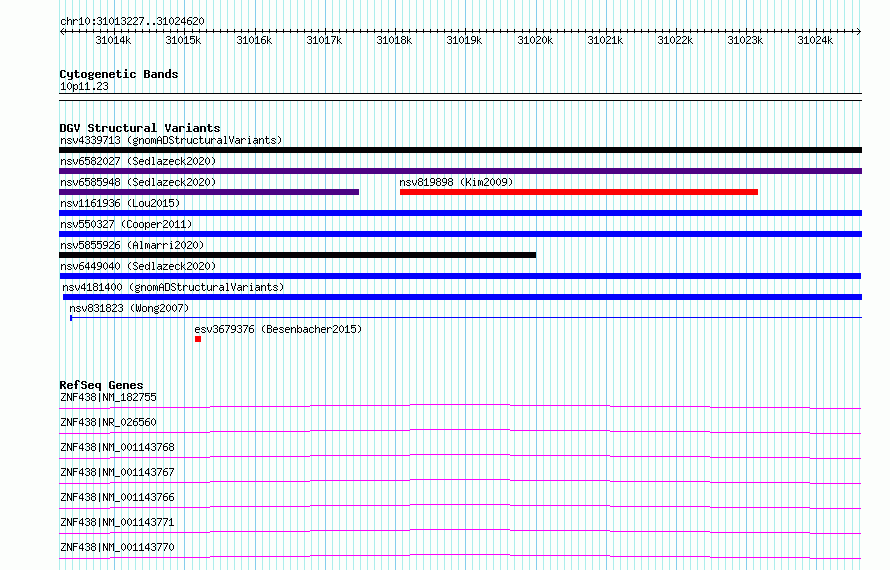Click the 31016k ruler tick label
The image size is (890, 570).
(254, 40)
